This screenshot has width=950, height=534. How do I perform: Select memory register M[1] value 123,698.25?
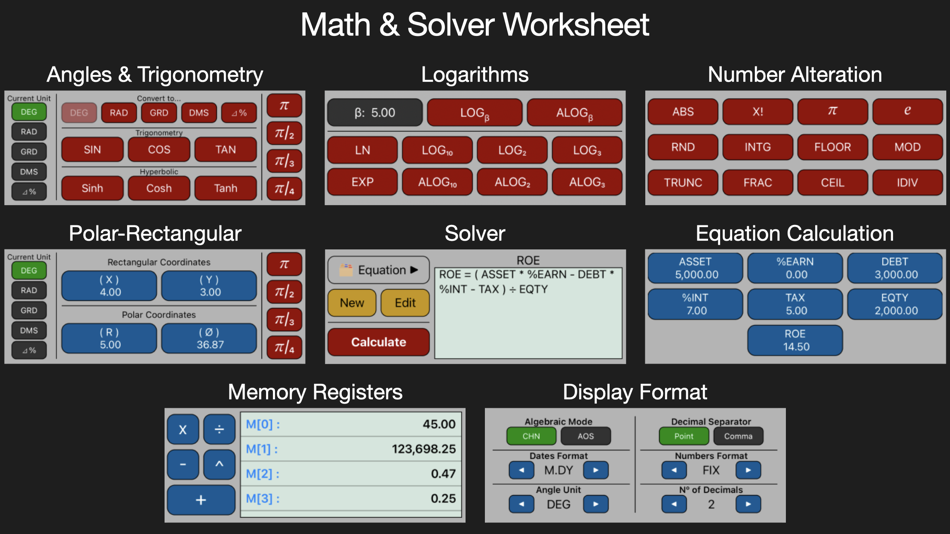coord(351,449)
